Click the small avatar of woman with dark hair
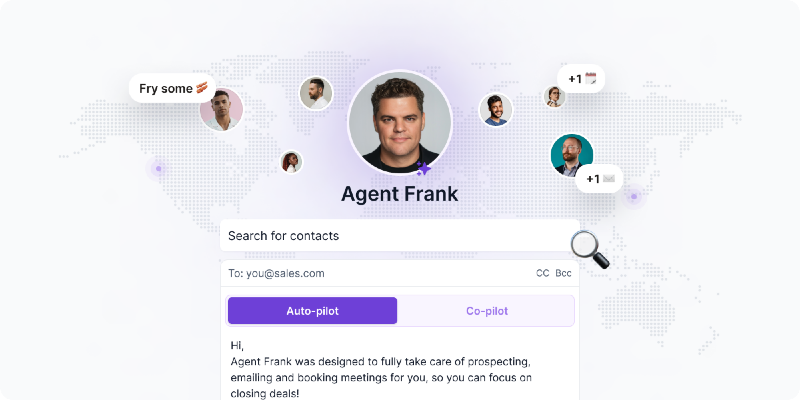Screen dimensions: 800x400 pos(291,162)
